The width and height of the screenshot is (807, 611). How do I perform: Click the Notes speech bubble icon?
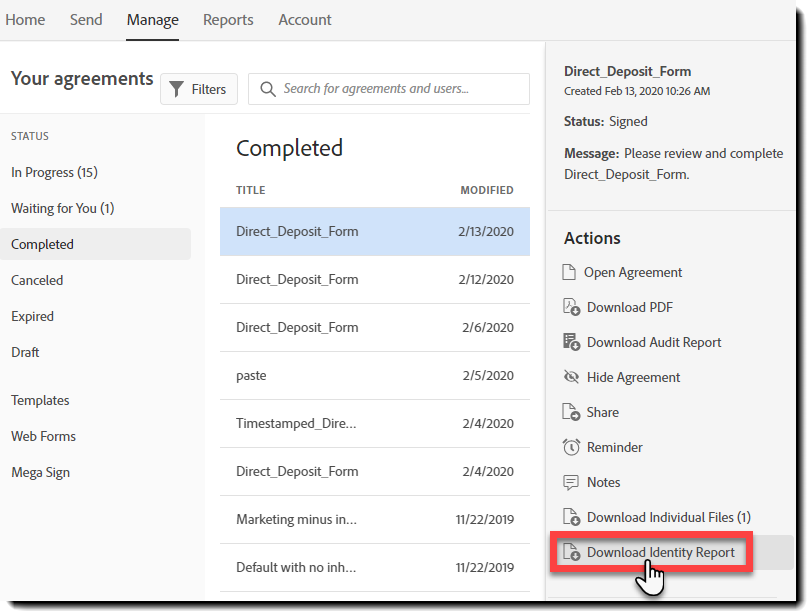[571, 482]
